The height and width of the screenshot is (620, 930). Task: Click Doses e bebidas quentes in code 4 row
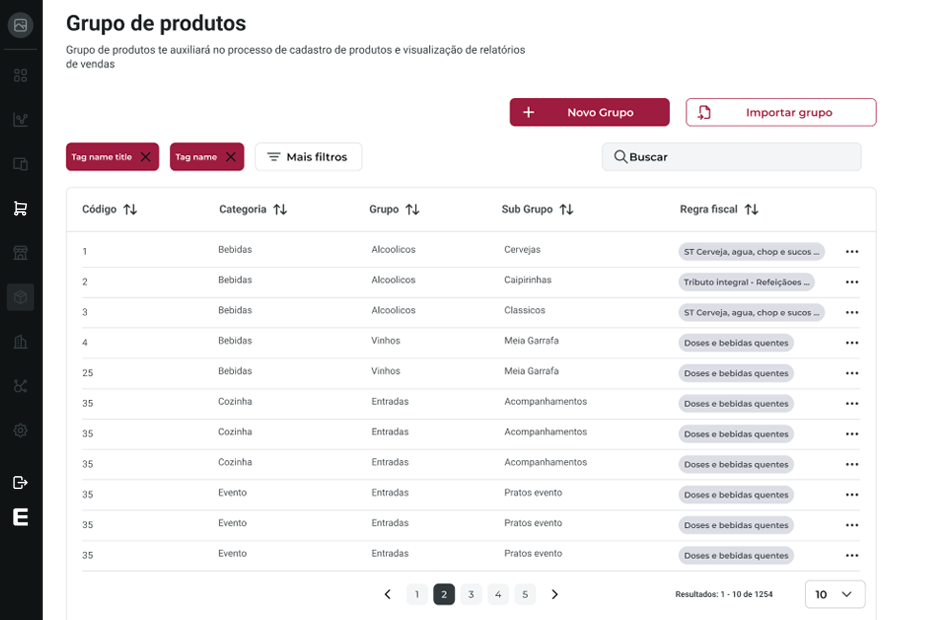coord(736,343)
